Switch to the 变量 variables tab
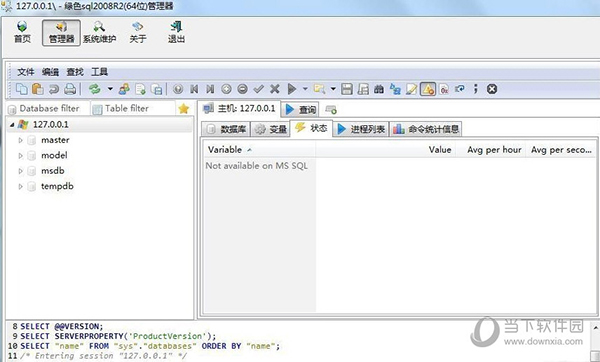 (271, 129)
